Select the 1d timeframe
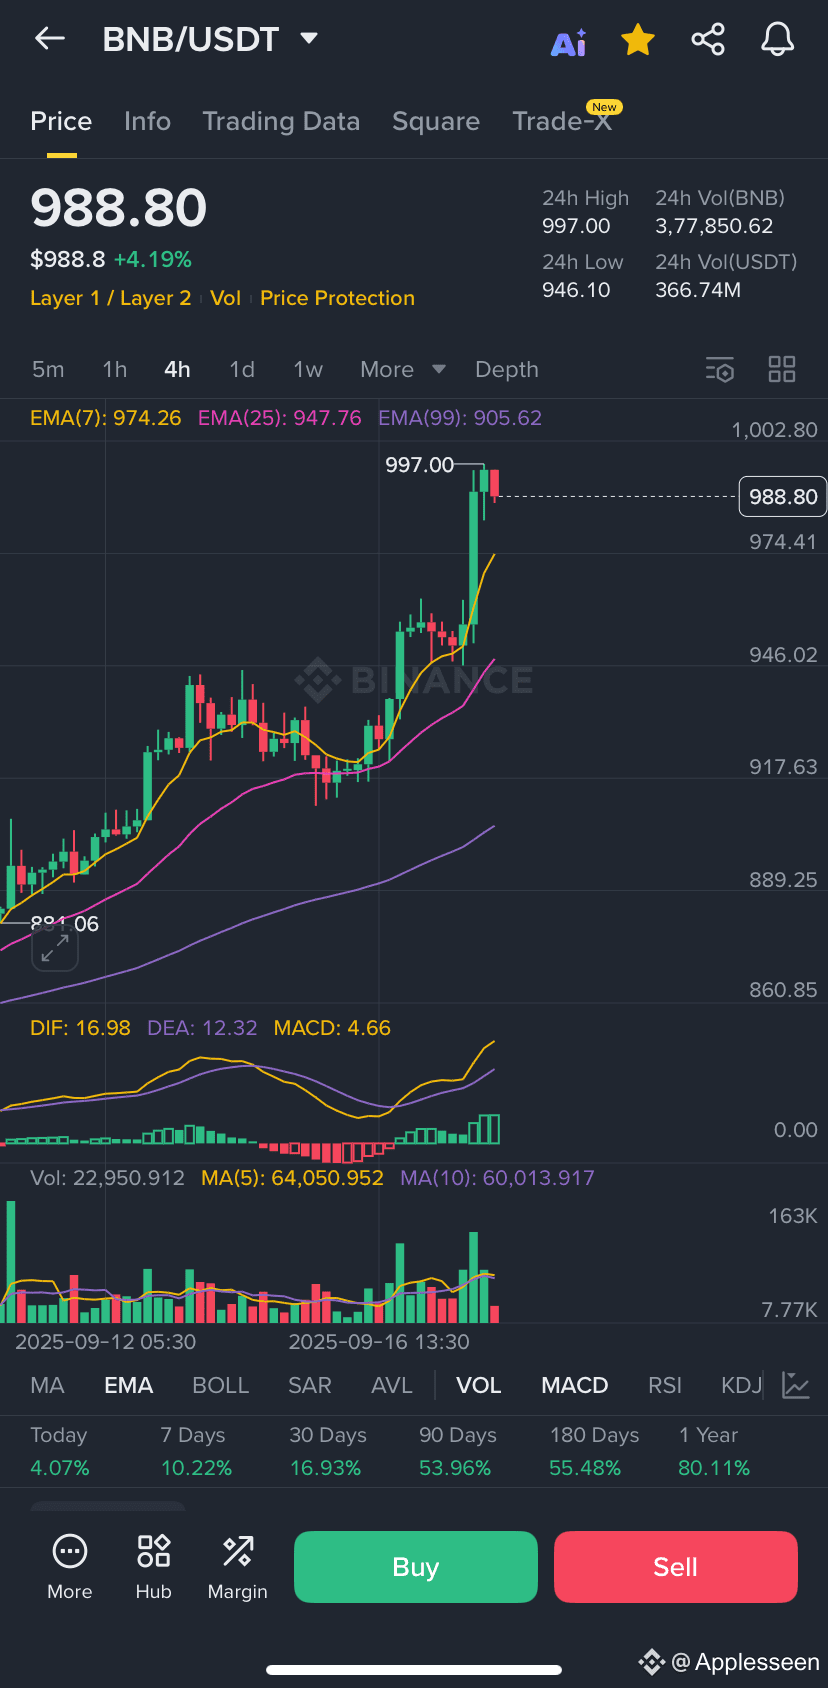828x1688 pixels. pyautogui.click(x=242, y=369)
